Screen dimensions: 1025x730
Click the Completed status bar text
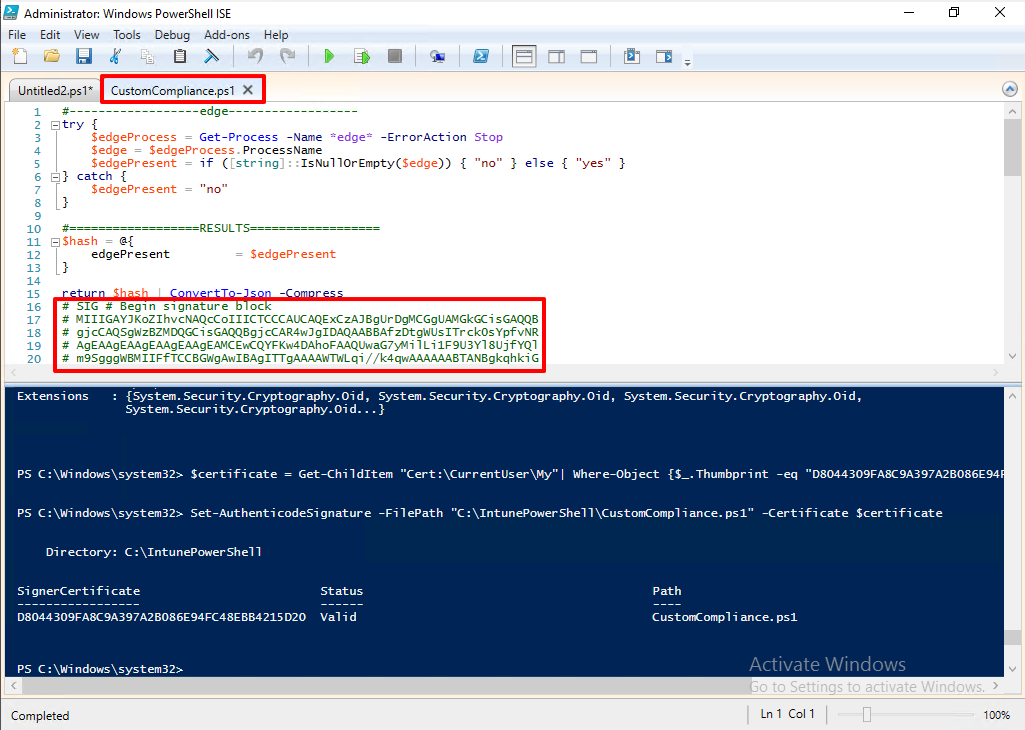click(40, 716)
